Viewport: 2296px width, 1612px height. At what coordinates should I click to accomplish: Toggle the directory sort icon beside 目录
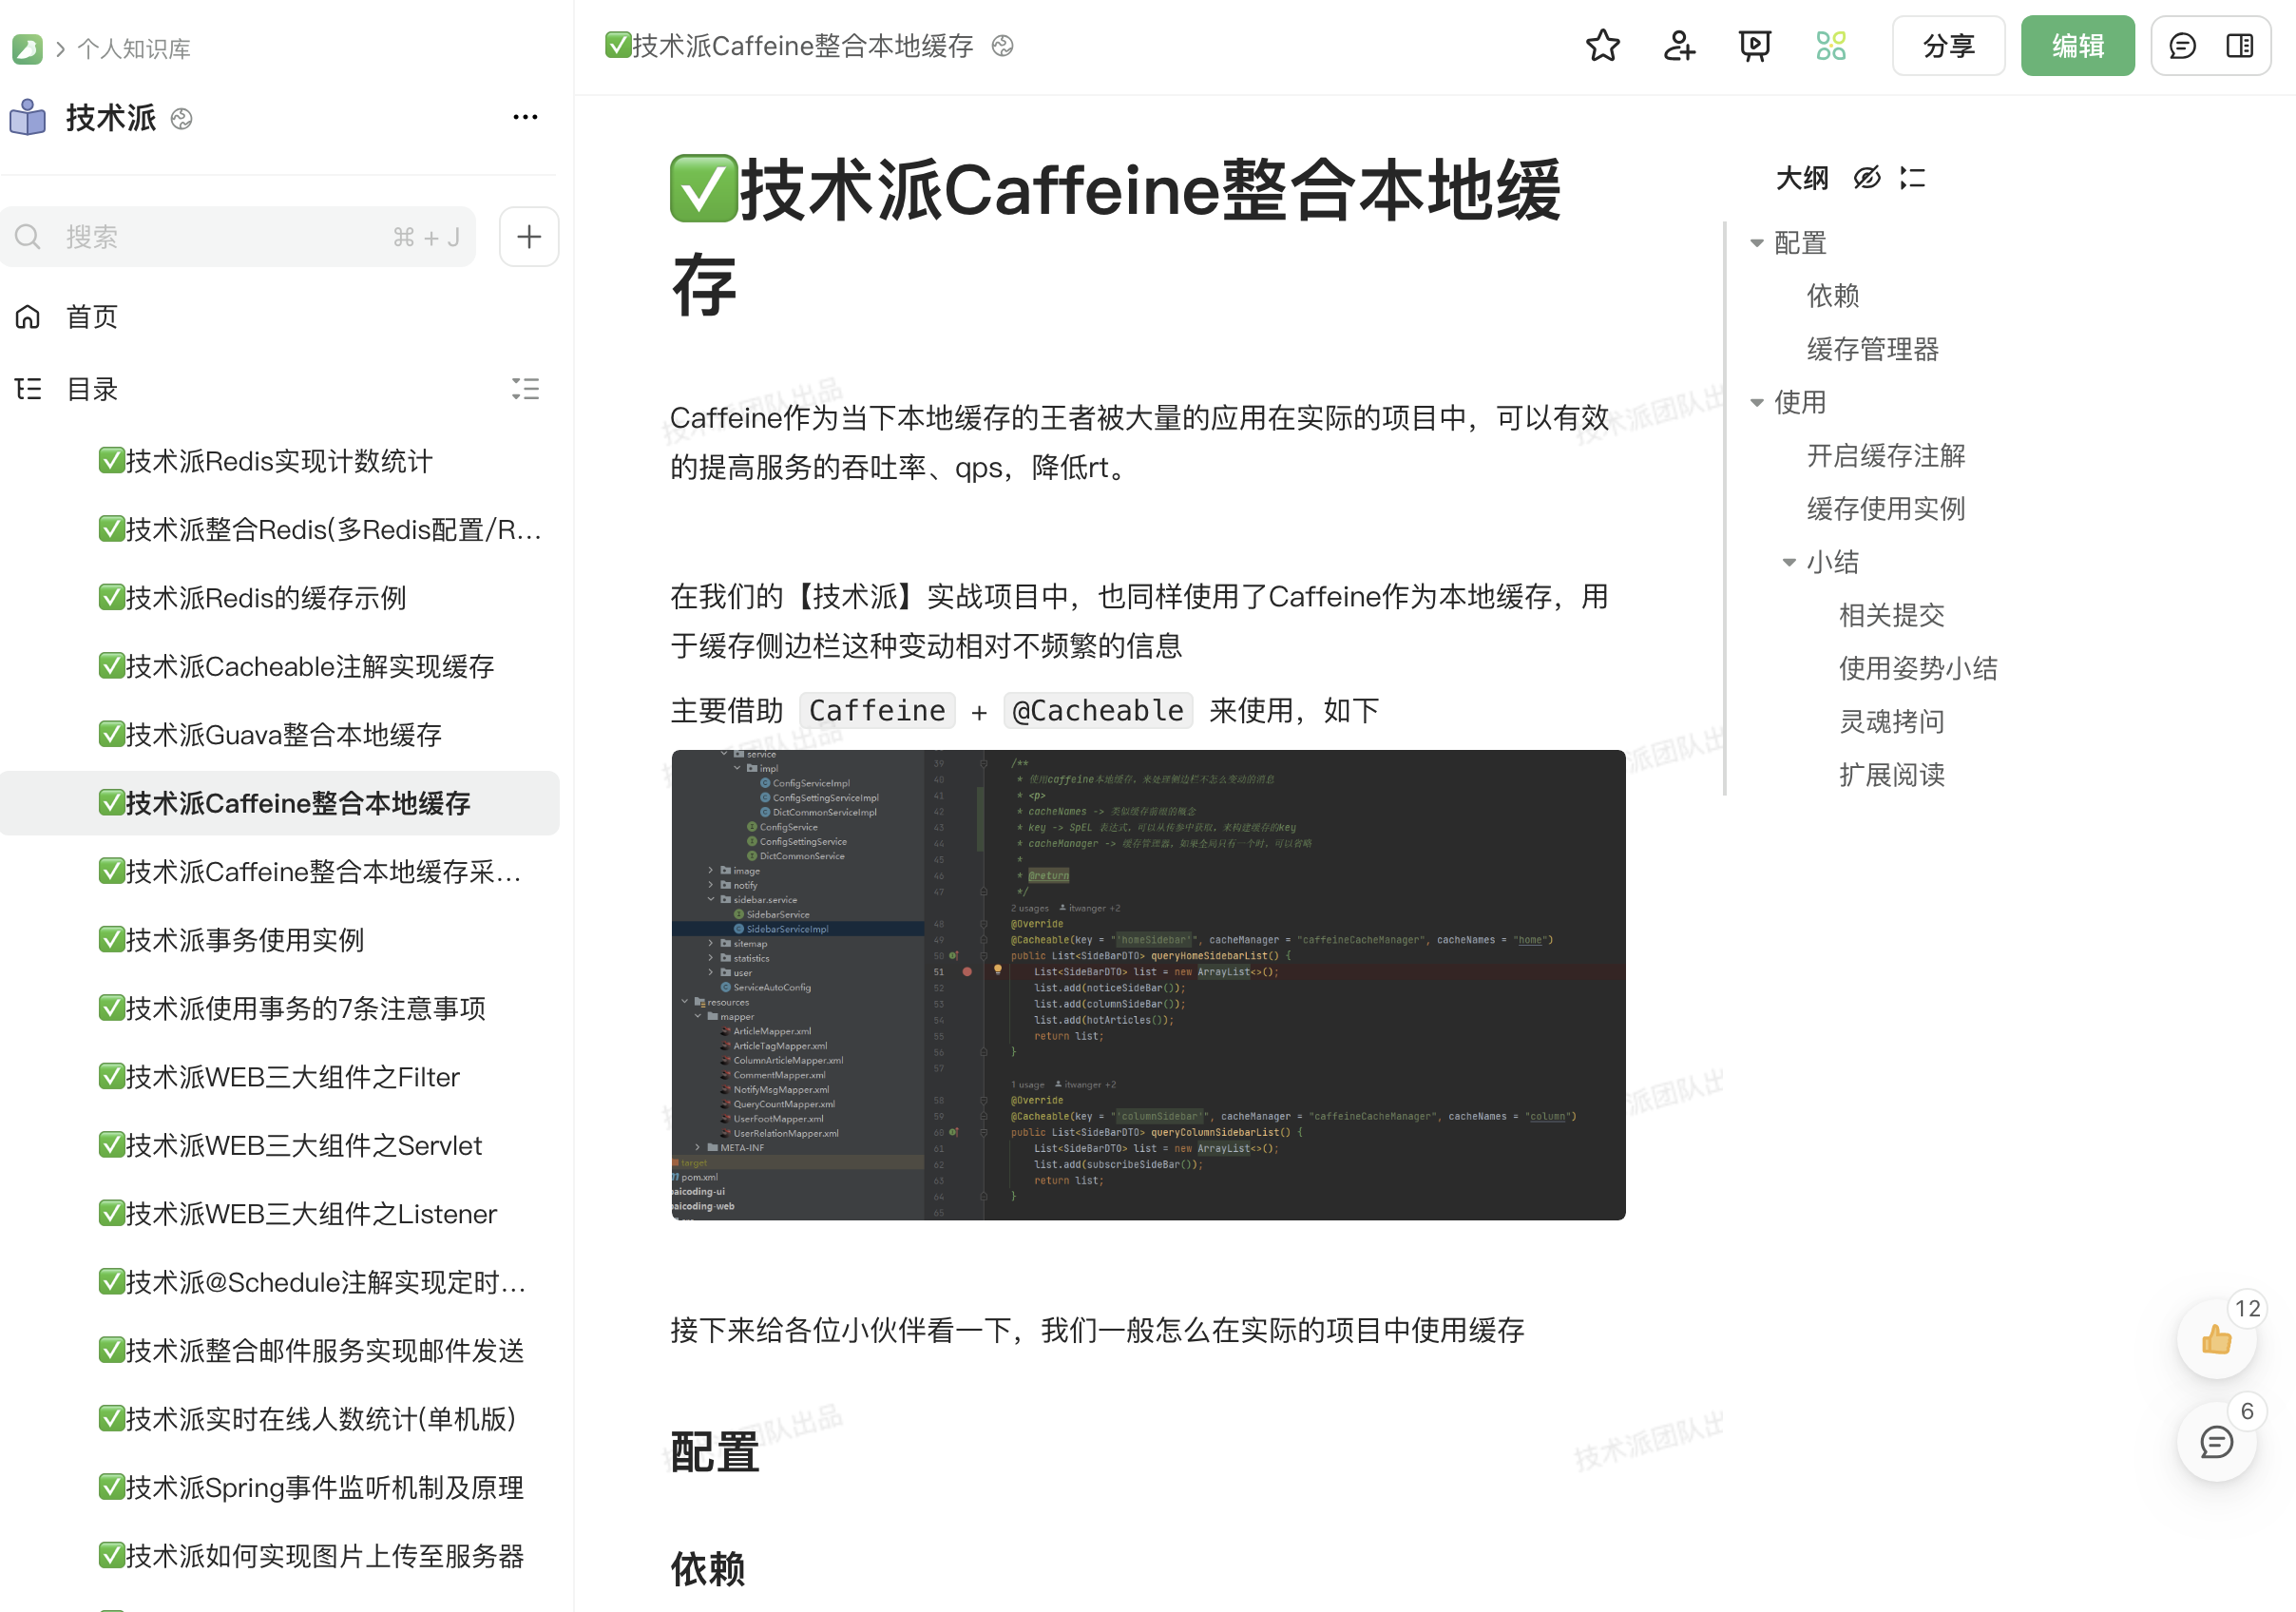pos(525,389)
